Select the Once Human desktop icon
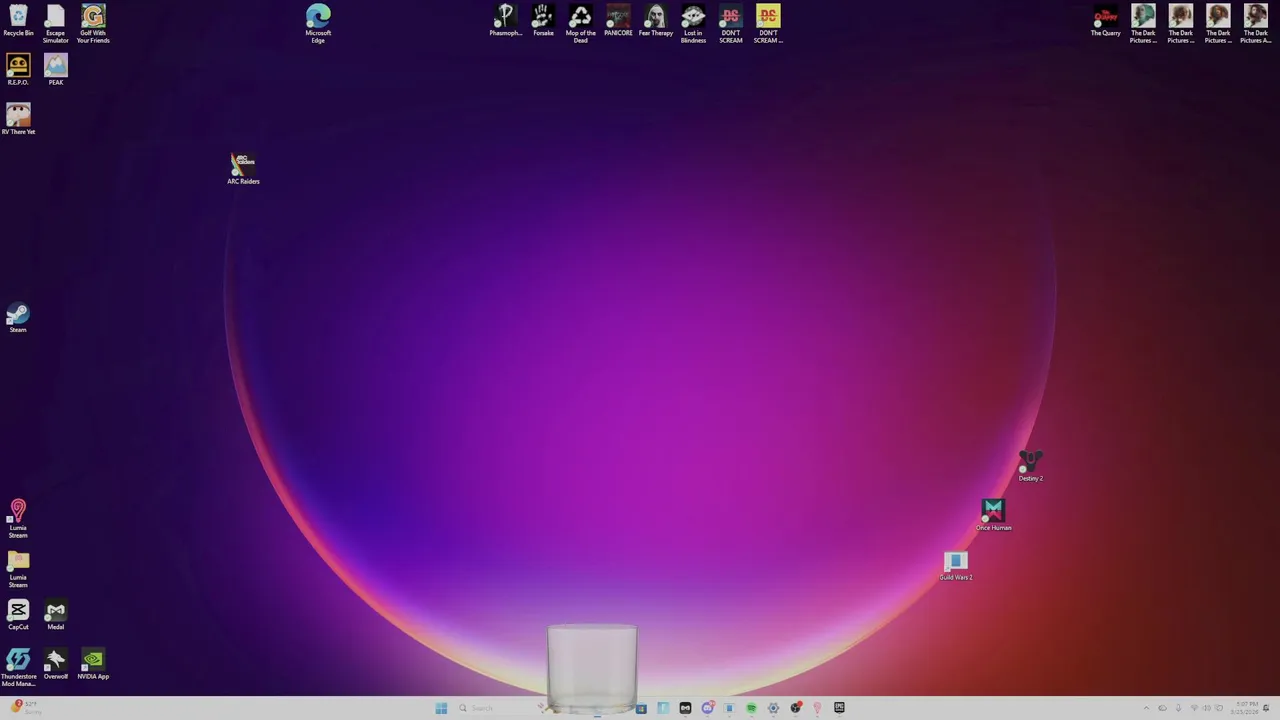1280x720 pixels. 993,515
